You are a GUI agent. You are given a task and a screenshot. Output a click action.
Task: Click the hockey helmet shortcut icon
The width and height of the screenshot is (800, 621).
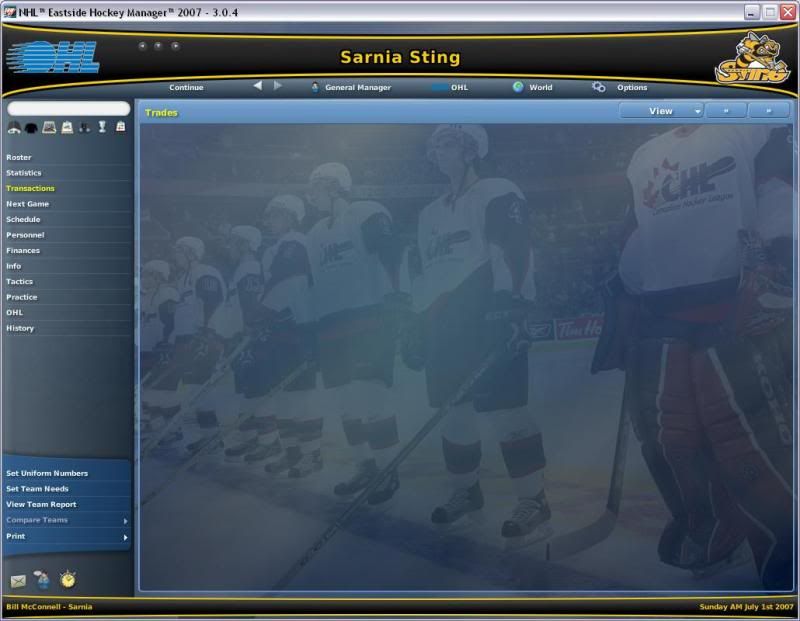(x=14, y=128)
